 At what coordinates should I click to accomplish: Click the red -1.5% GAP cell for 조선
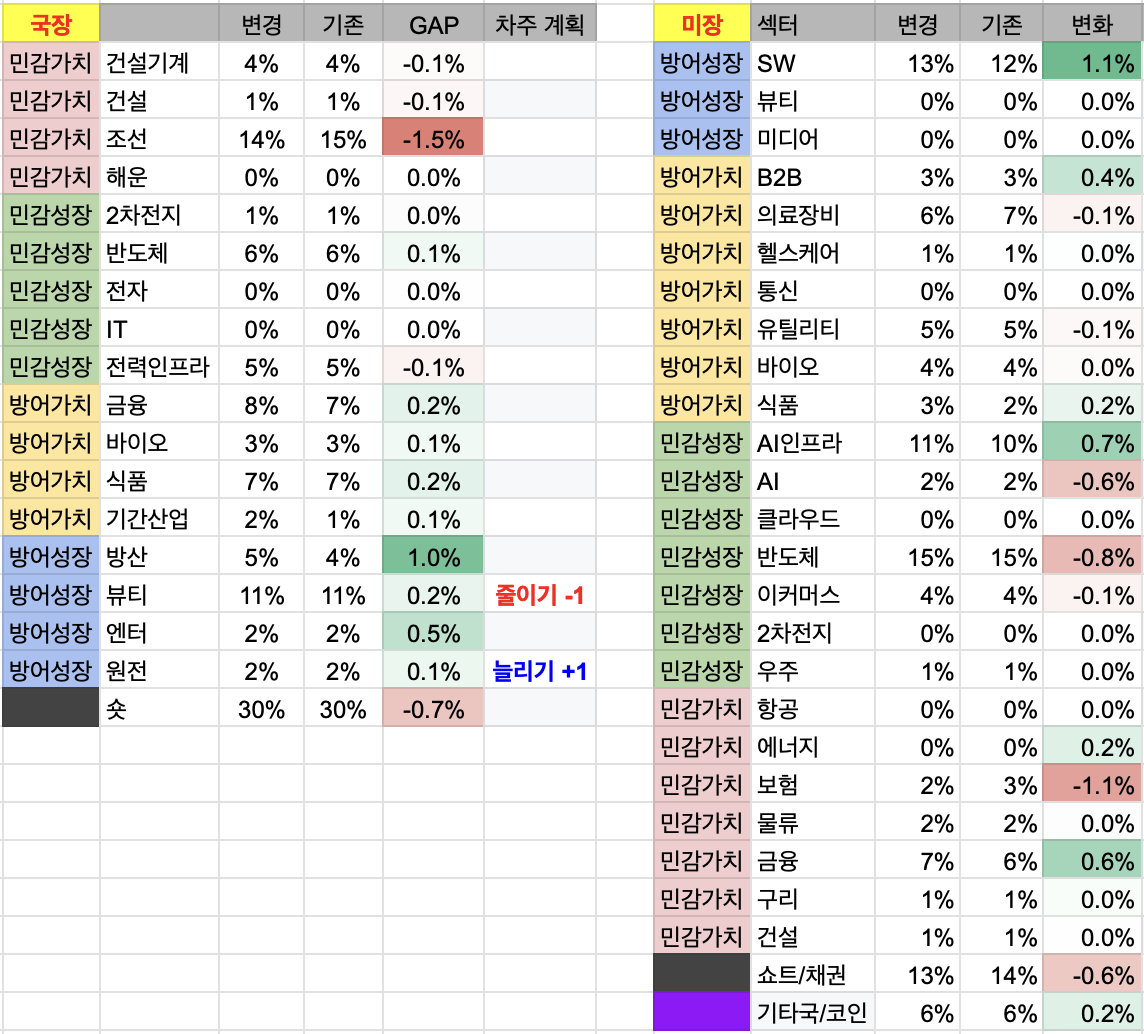[x=433, y=139]
